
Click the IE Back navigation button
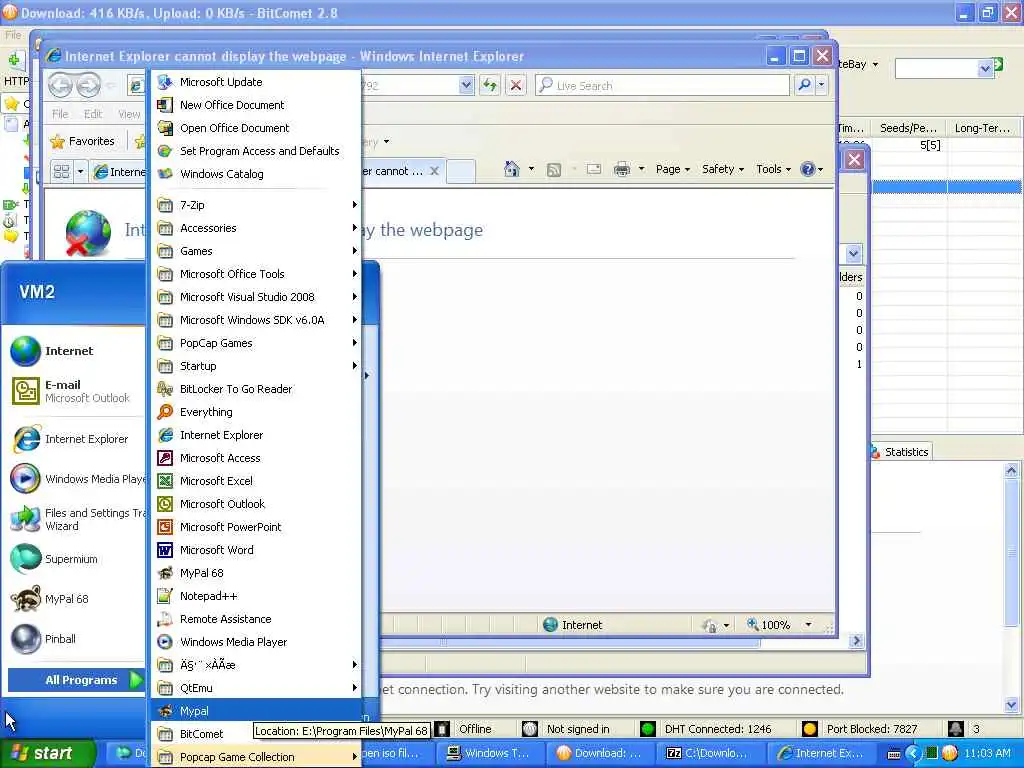[60, 85]
